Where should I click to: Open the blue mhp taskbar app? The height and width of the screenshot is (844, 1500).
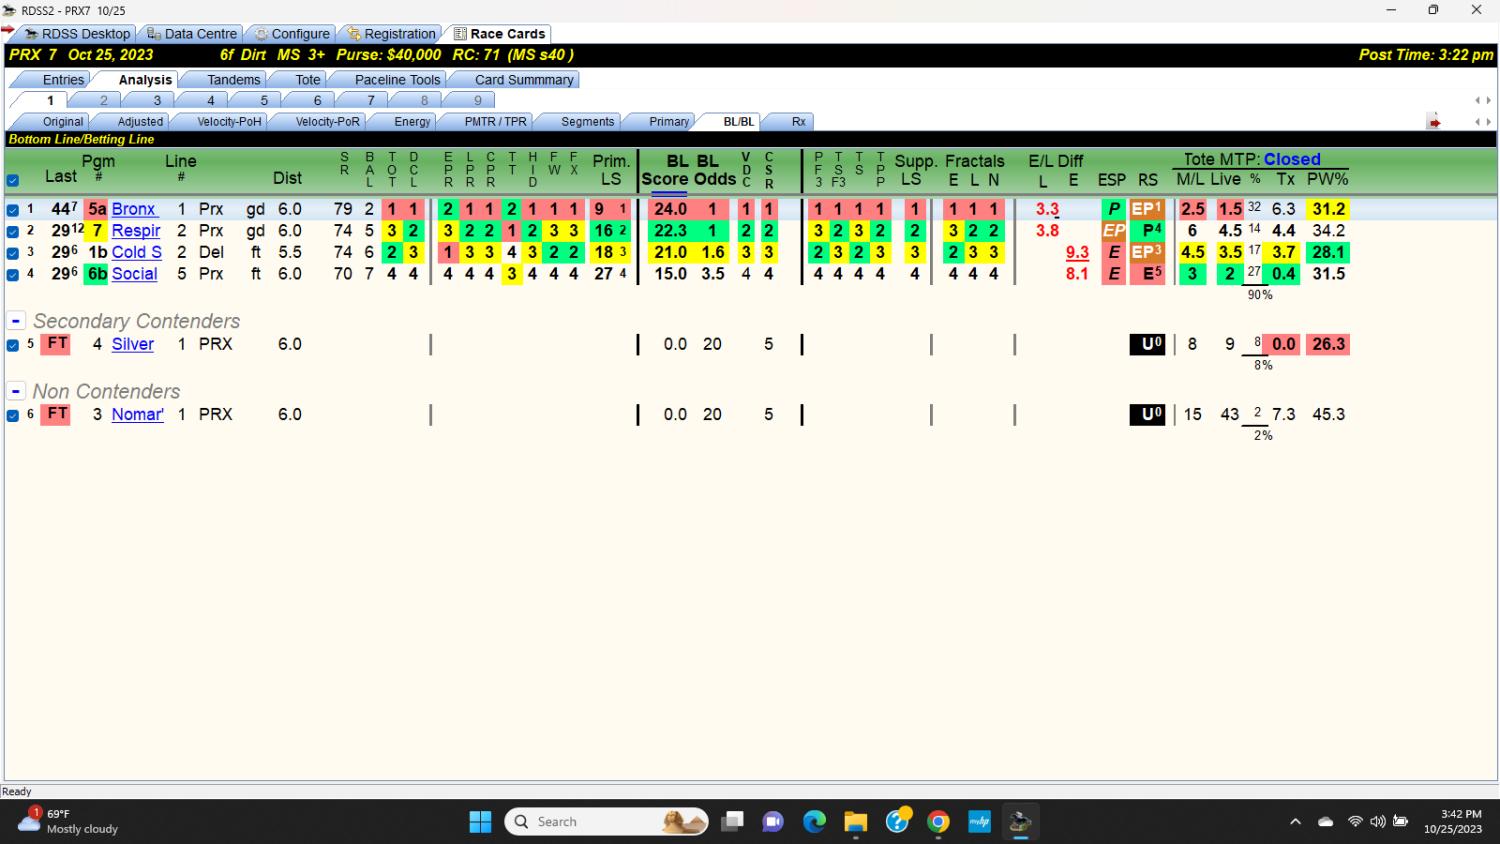[979, 822]
